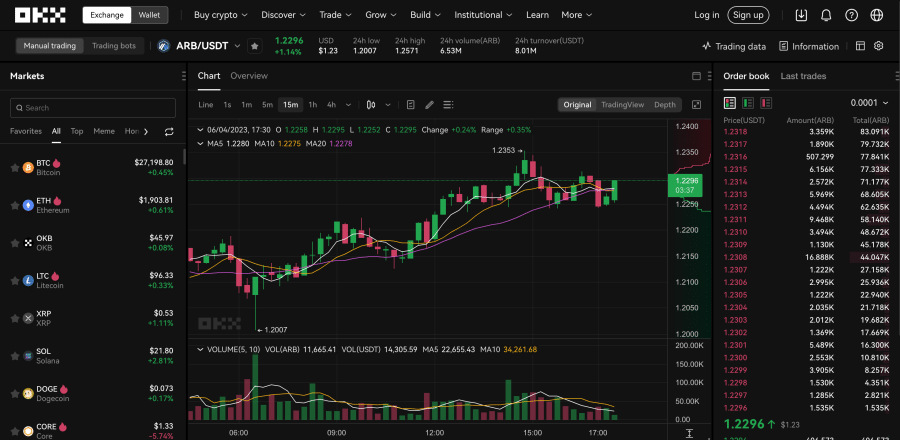The width and height of the screenshot is (900, 440).
Task: Expand the chart to fullscreen
Action: [697, 105]
